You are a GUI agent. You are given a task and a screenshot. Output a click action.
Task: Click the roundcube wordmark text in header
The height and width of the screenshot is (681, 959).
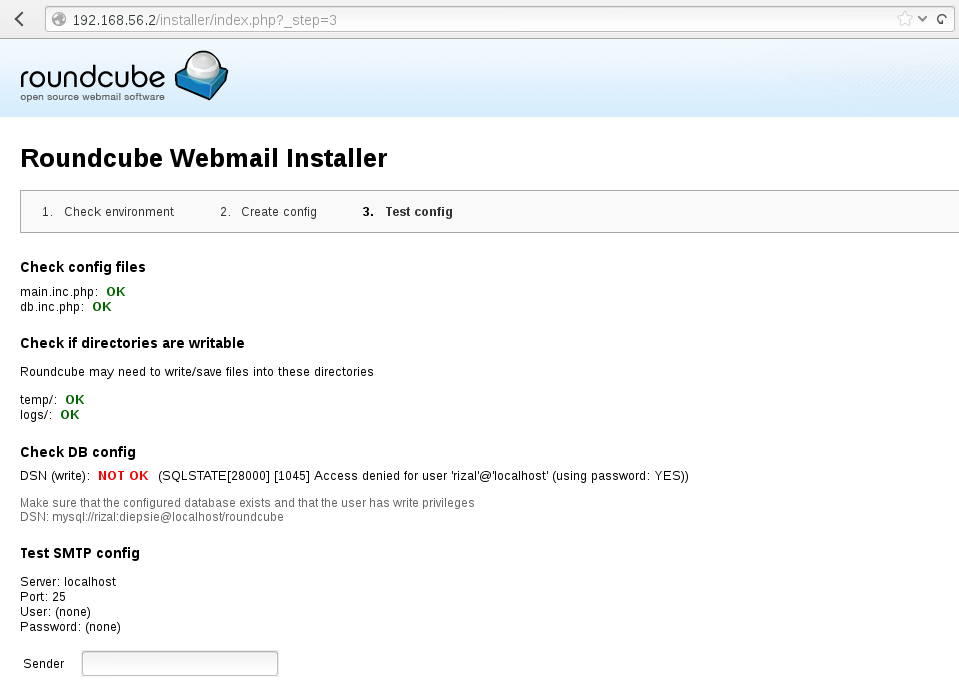pyautogui.click(x=92, y=78)
